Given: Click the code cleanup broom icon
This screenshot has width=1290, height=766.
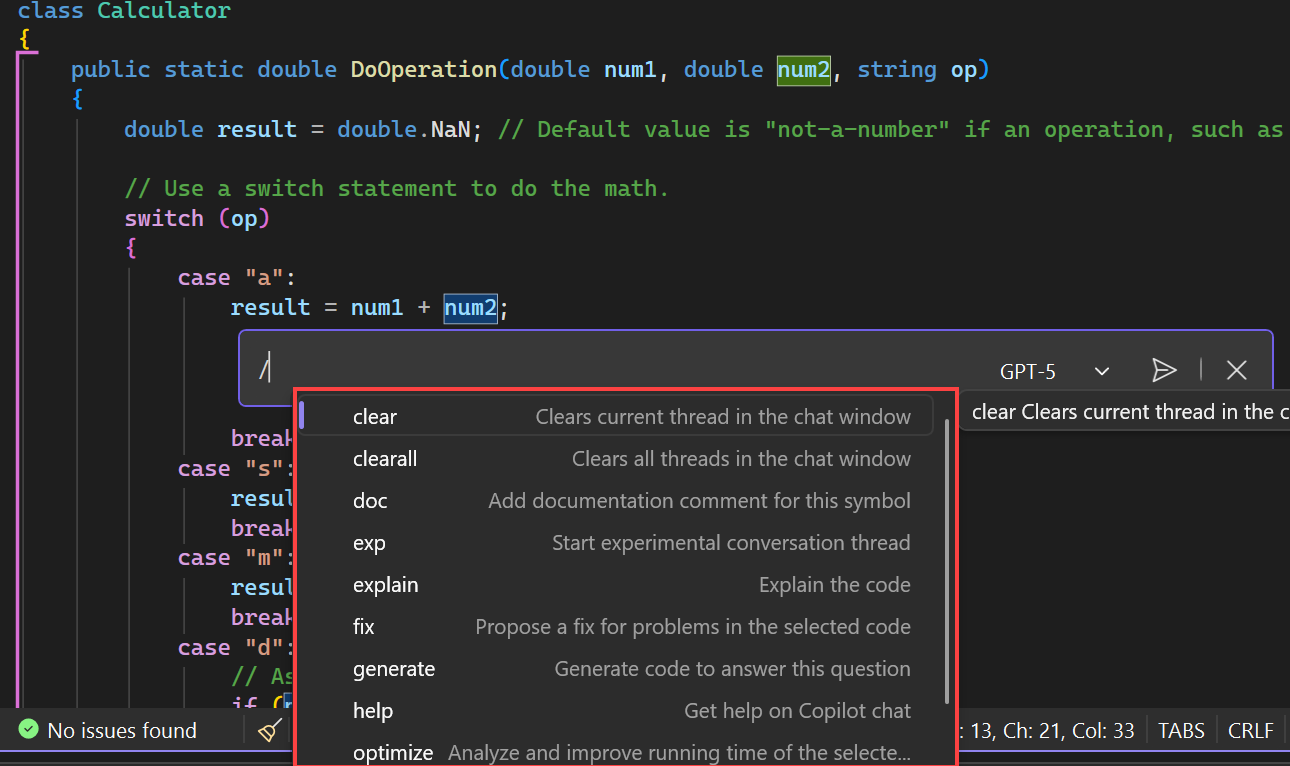Looking at the screenshot, I should pos(268,730).
